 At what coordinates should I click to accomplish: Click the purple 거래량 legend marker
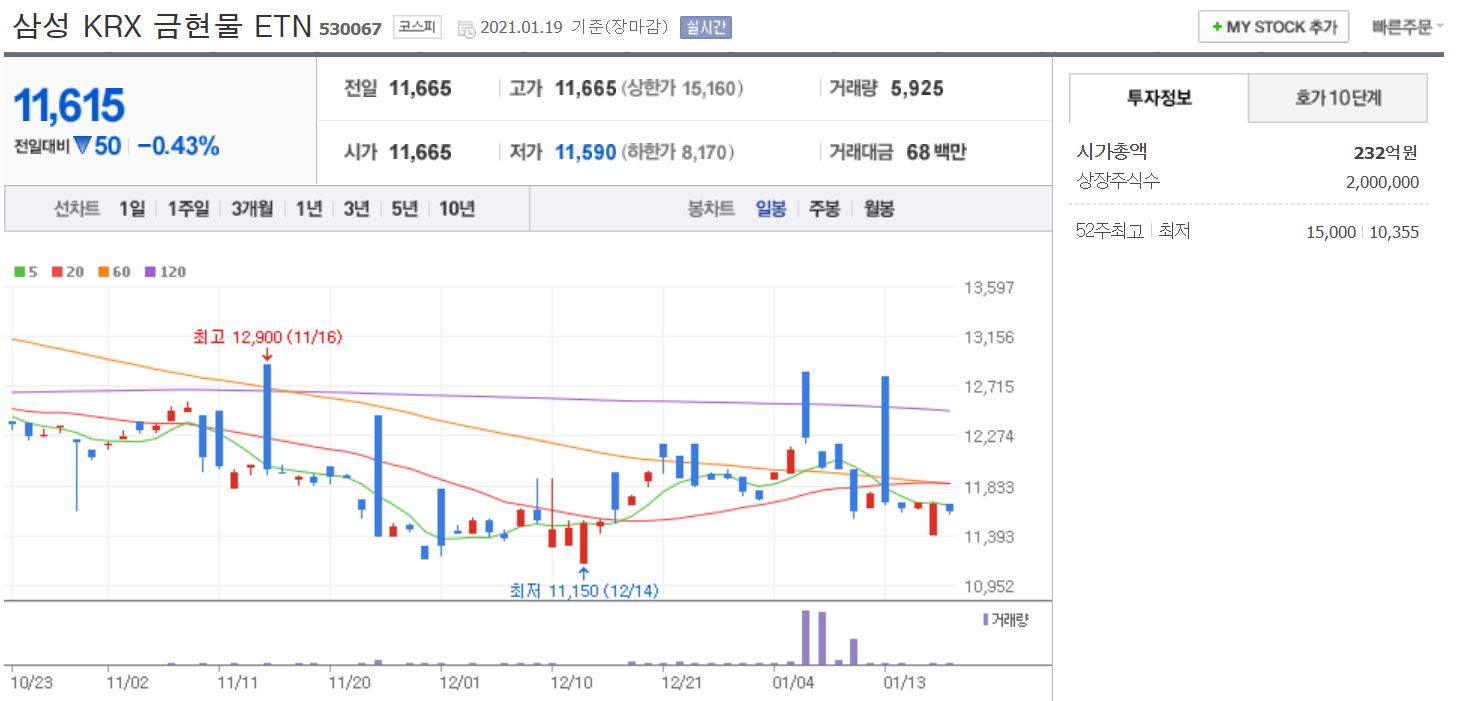coord(986,620)
